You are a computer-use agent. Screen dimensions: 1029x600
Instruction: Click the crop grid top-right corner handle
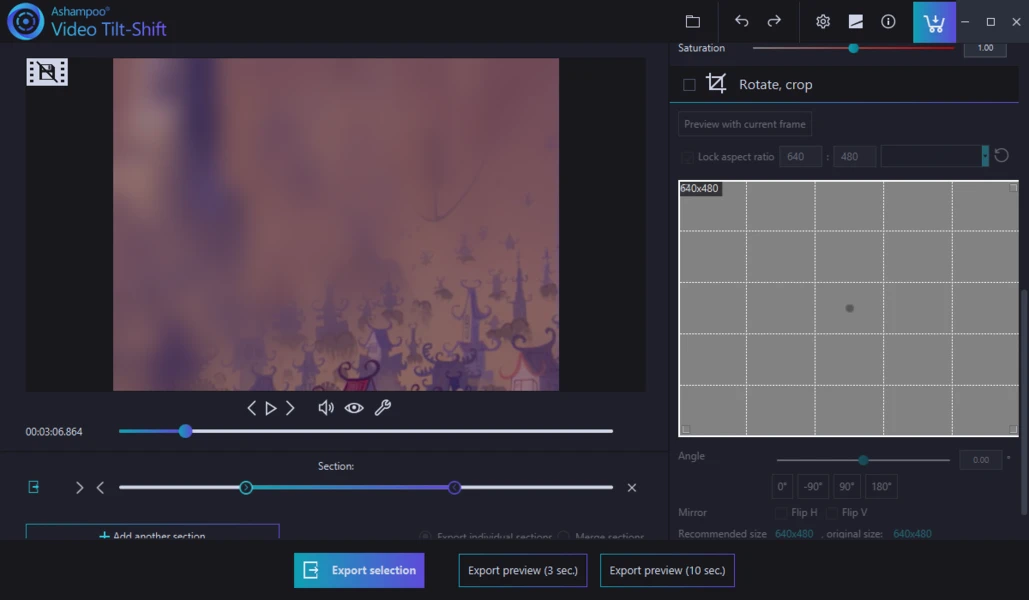(1013, 188)
